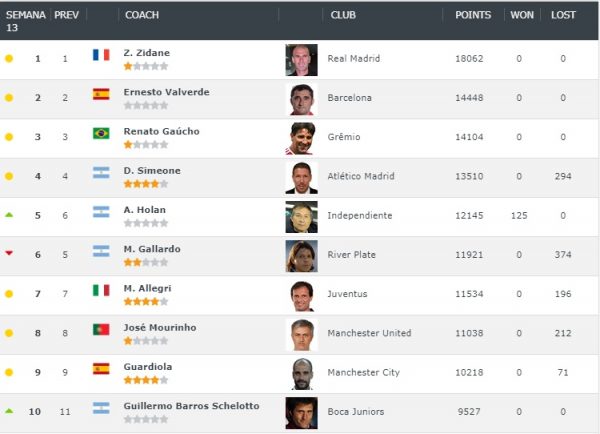Screen dimensions: 600x434
Task: Click Guardiola's photo thumbnail
Action: pyautogui.click(x=301, y=373)
